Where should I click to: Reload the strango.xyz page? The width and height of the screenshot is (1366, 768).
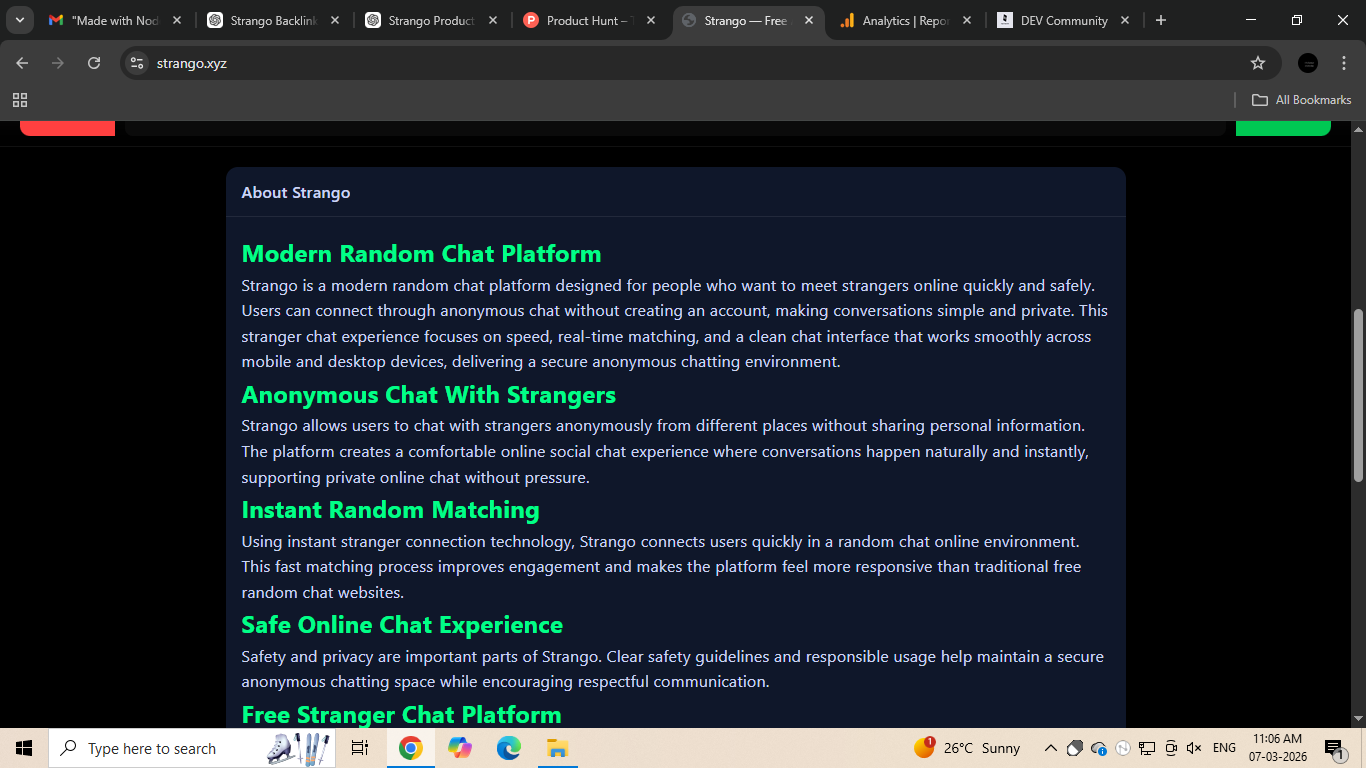click(x=93, y=62)
